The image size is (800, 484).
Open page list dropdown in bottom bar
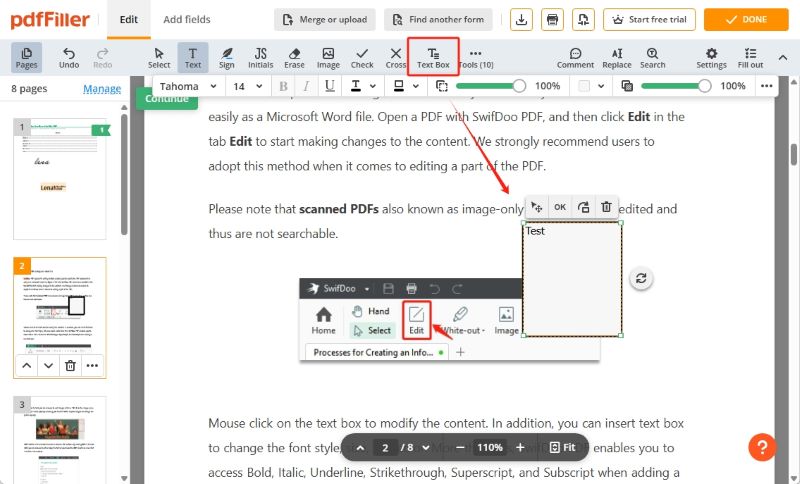point(426,448)
